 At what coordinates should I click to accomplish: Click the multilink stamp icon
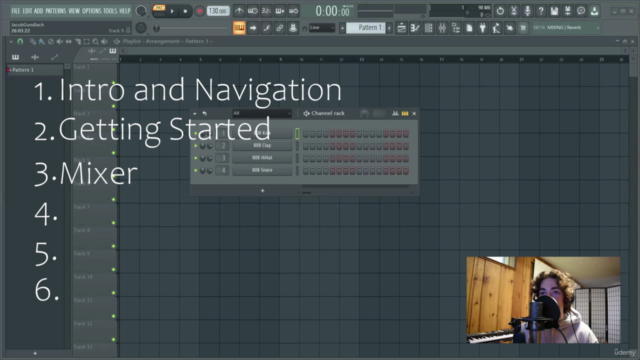[293, 28]
